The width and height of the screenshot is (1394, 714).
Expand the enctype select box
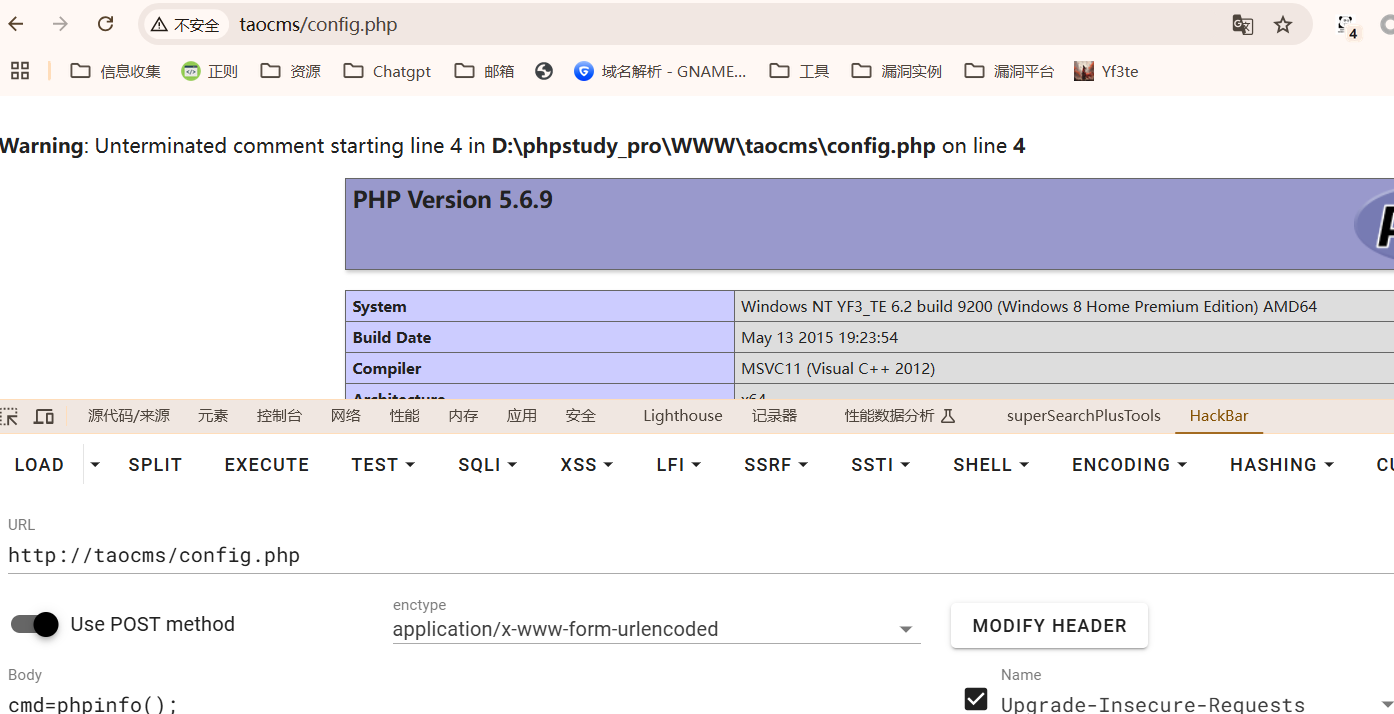[656, 629]
